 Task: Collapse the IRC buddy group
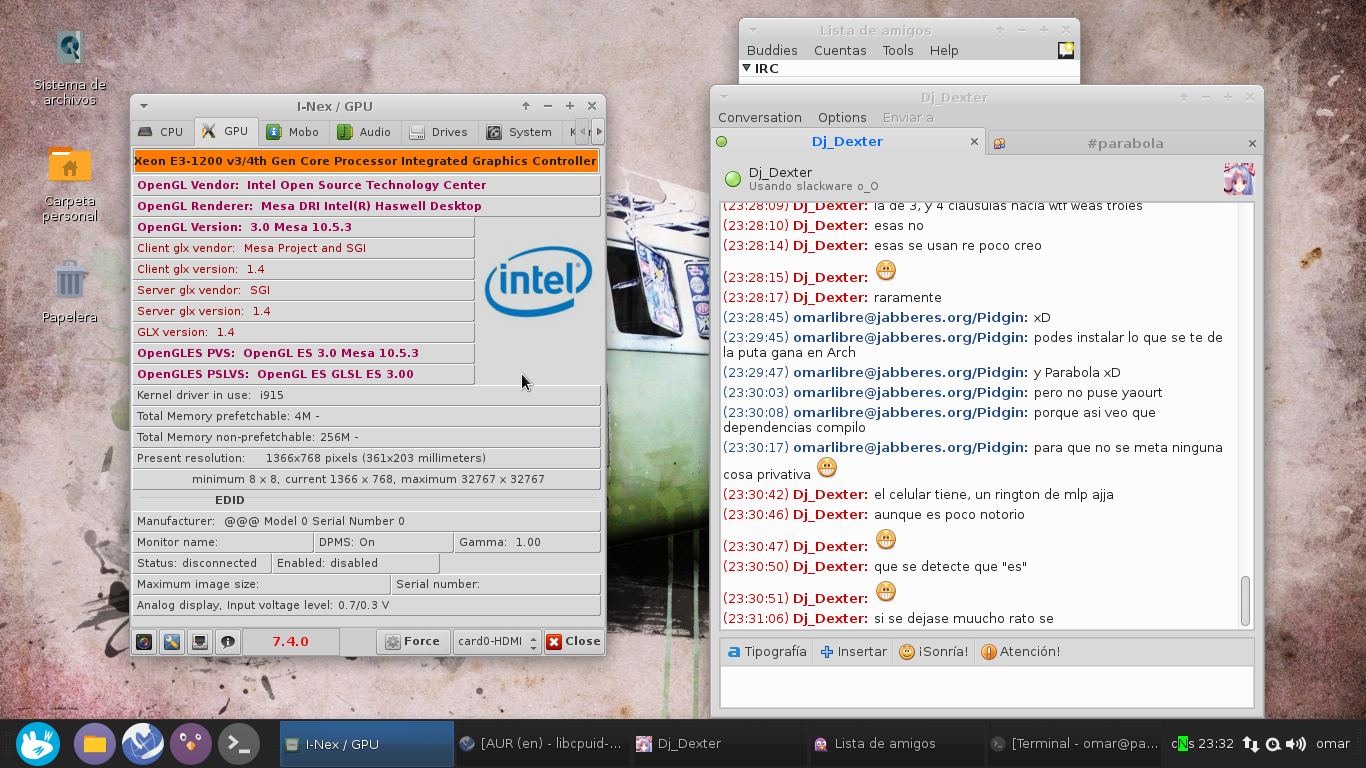coord(747,68)
